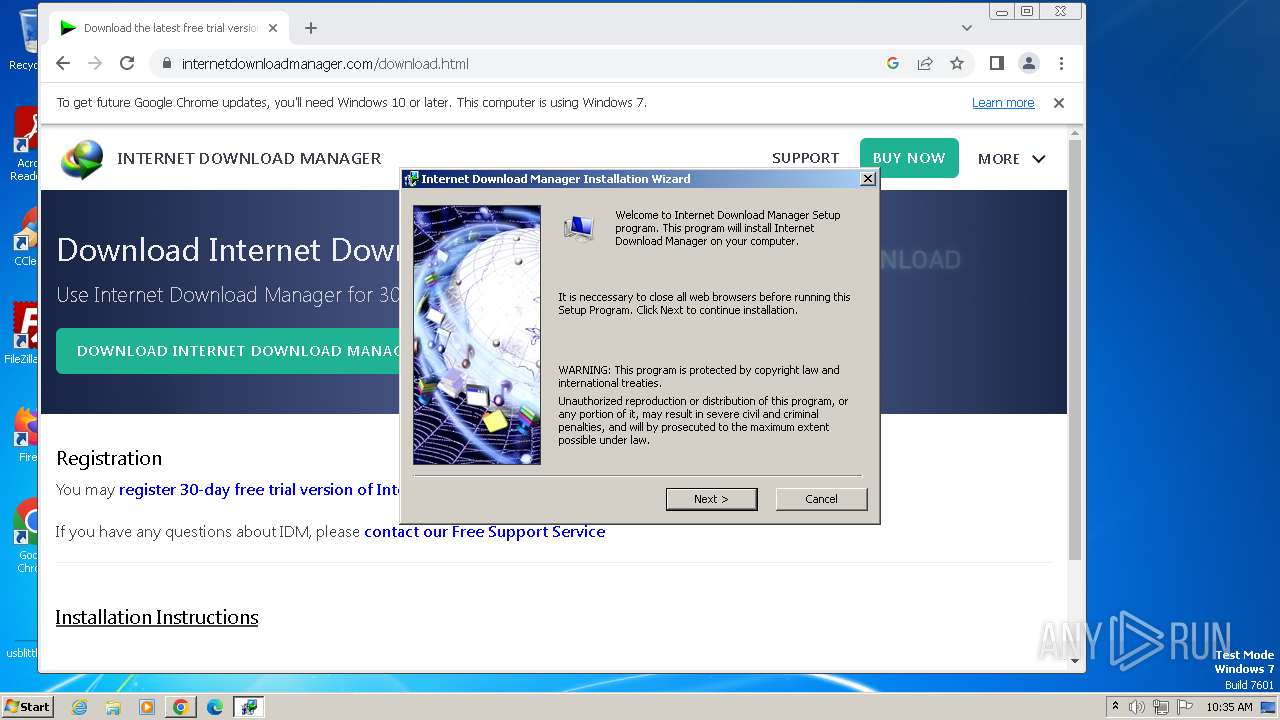The image size is (1280, 720).
Task: Show hidden tray icons
Action: (x=1116, y=707)
